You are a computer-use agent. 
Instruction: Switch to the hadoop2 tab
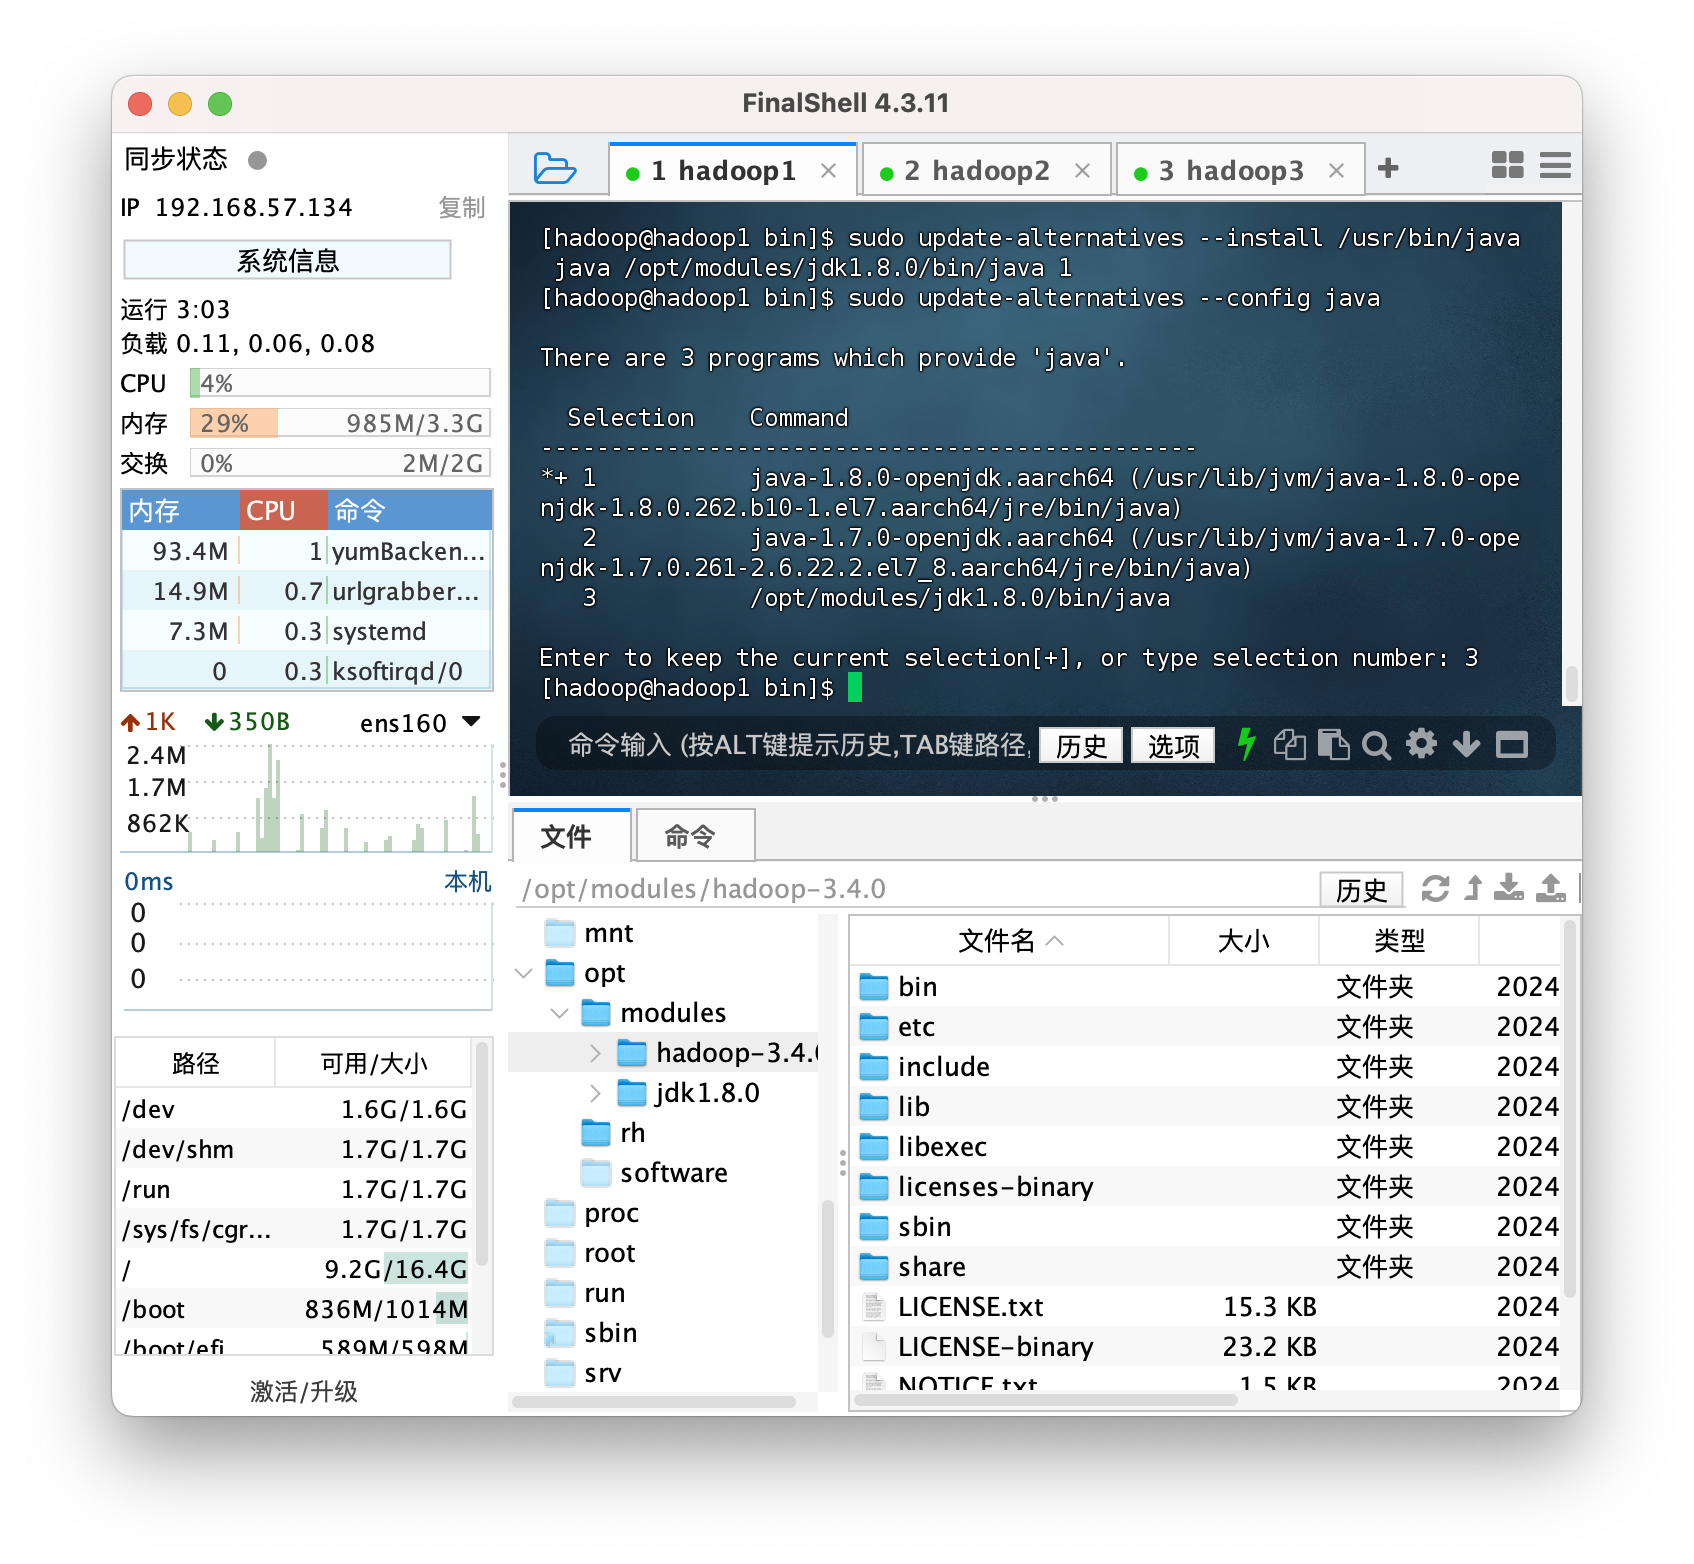(x=986, y=170)
